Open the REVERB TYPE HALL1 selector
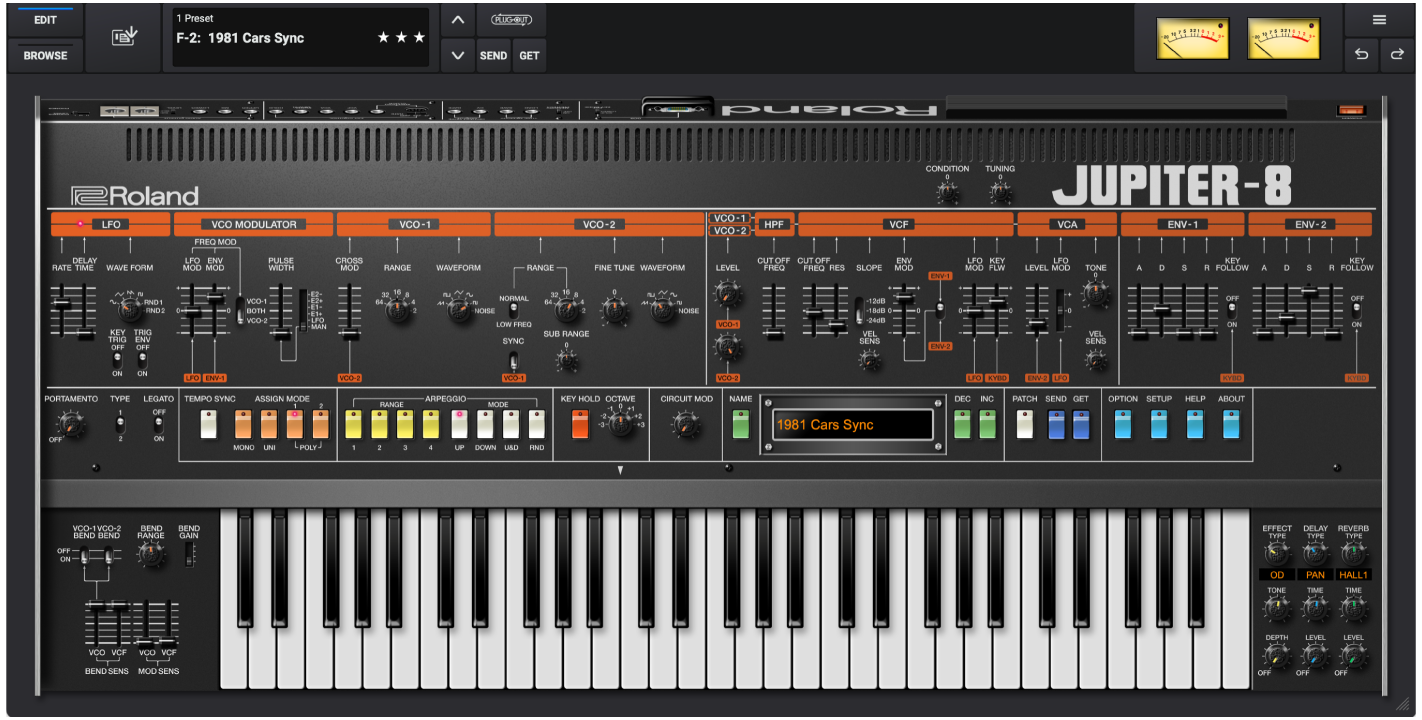The image size is (1422, 720). (1354, 575)
